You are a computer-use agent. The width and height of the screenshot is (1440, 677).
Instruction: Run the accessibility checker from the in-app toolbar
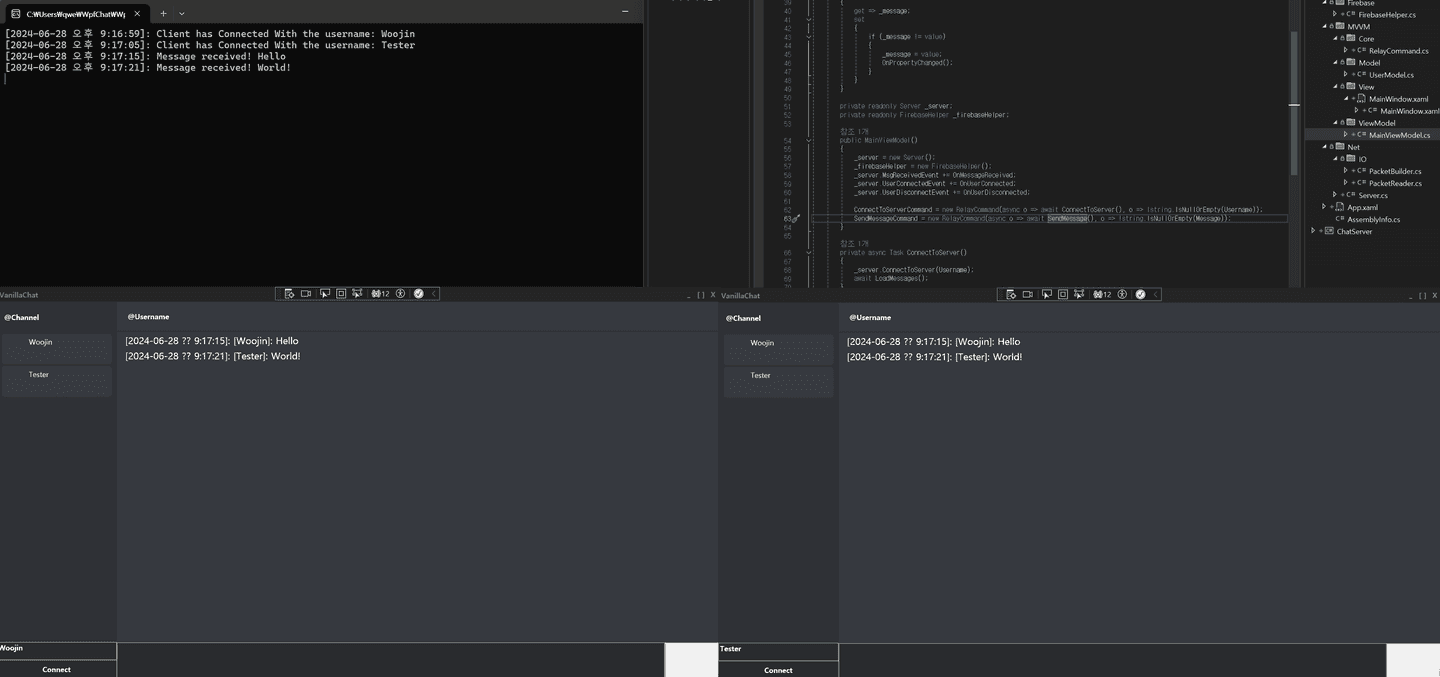pos(400,293)
